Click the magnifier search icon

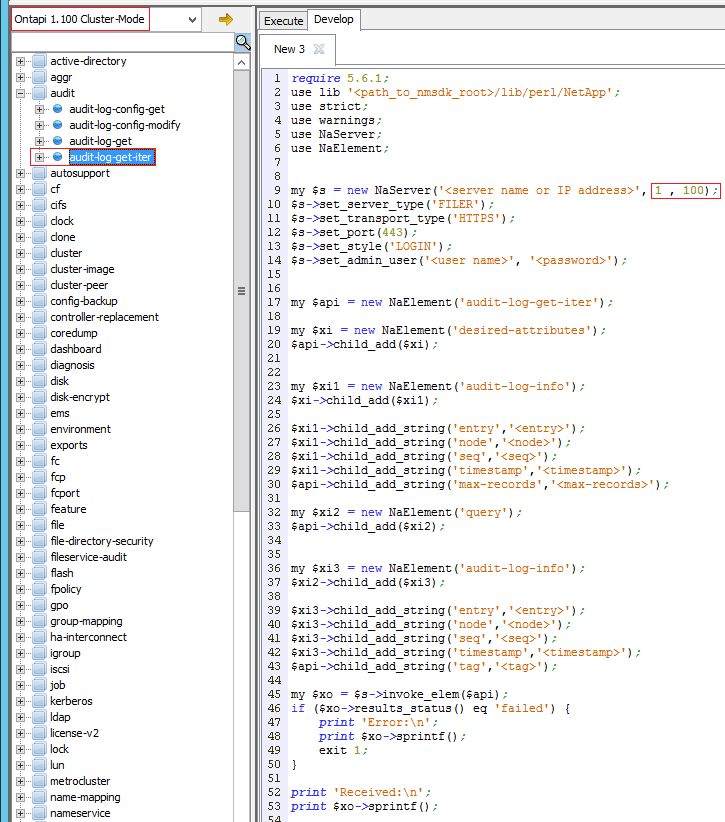tap(242, 42)
